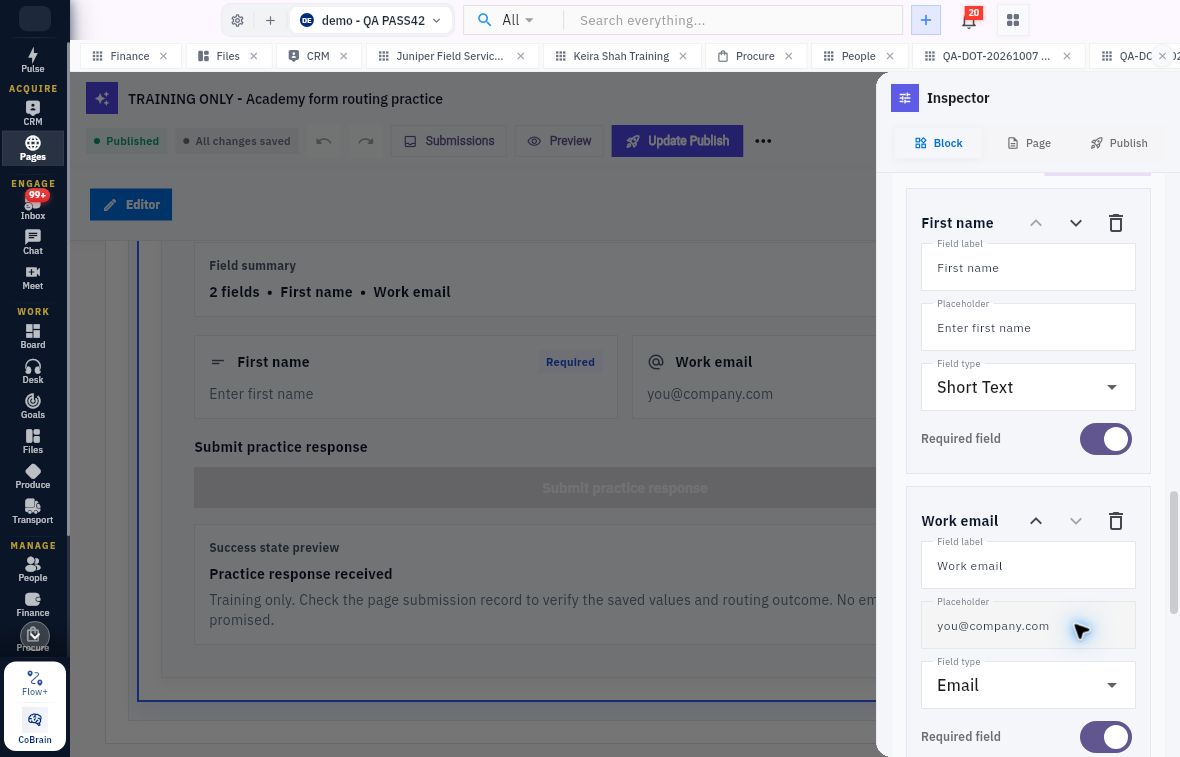Screen dimensions: 1180x757
Task: Open People module in sidebar
Action: click(x=32, y=570)
